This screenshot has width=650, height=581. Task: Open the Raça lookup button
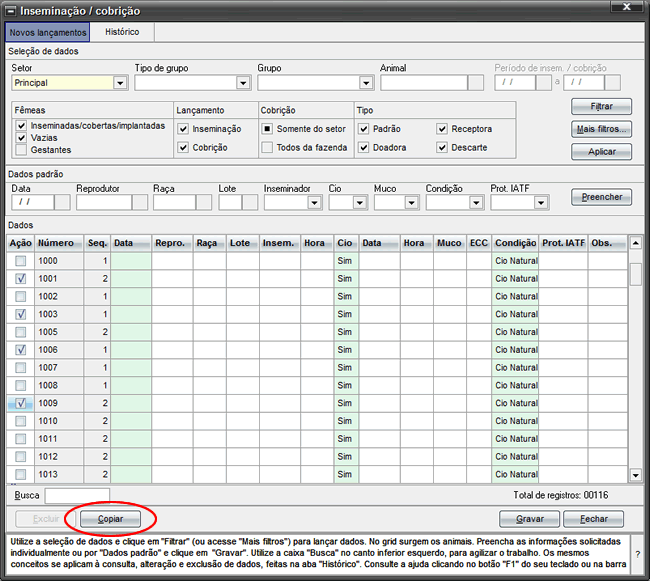click(204, 202)
